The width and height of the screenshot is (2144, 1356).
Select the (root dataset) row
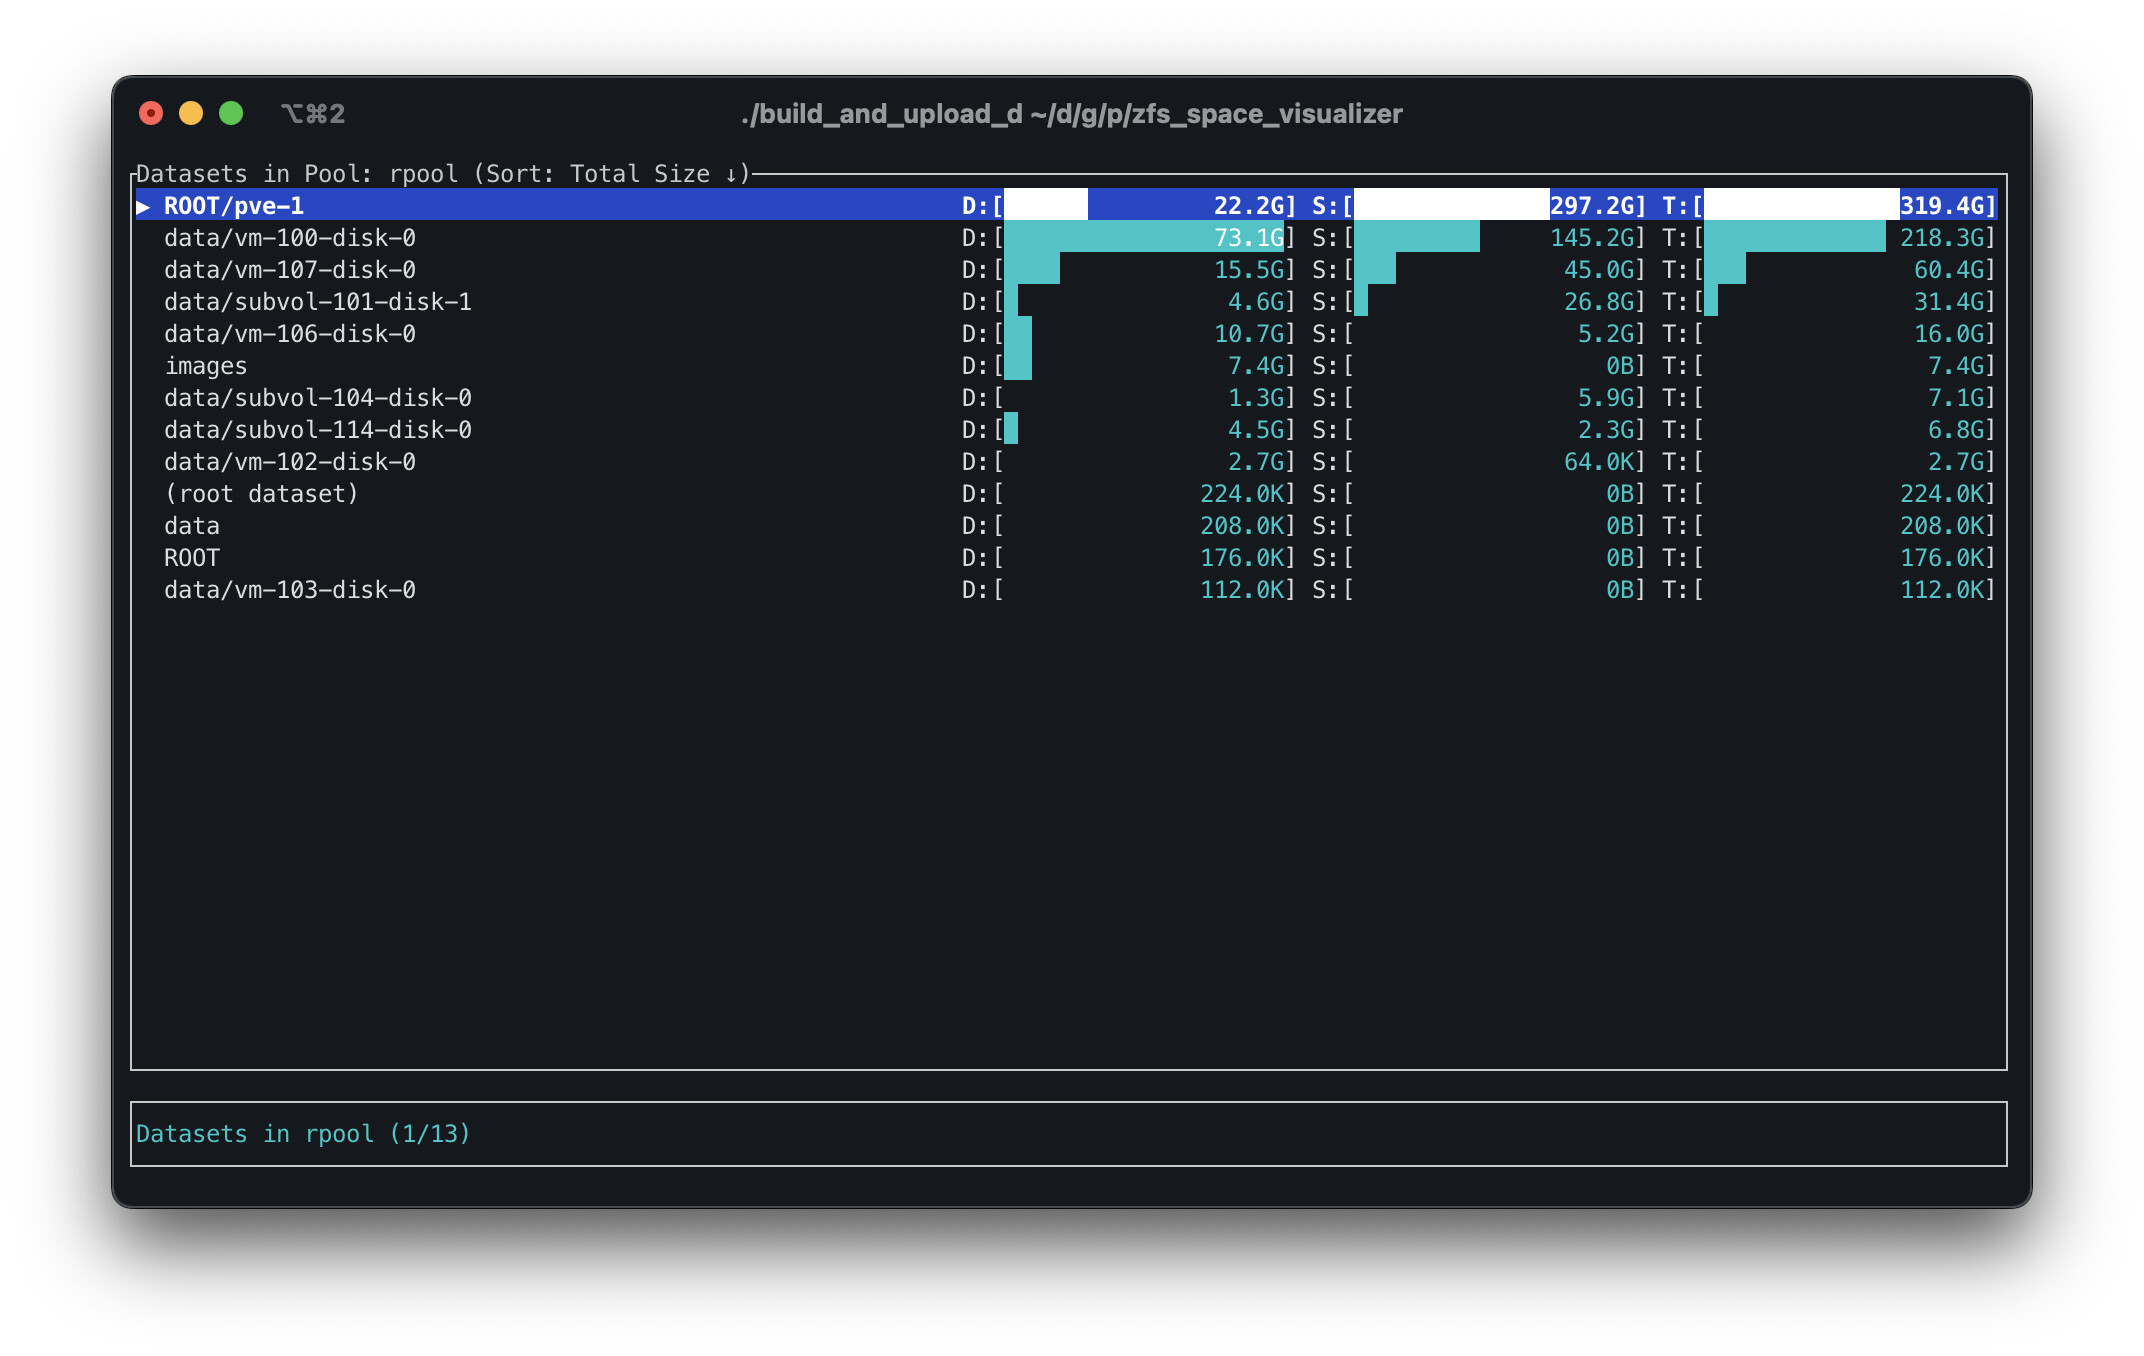pyautogui.click(x=261, y=494)
